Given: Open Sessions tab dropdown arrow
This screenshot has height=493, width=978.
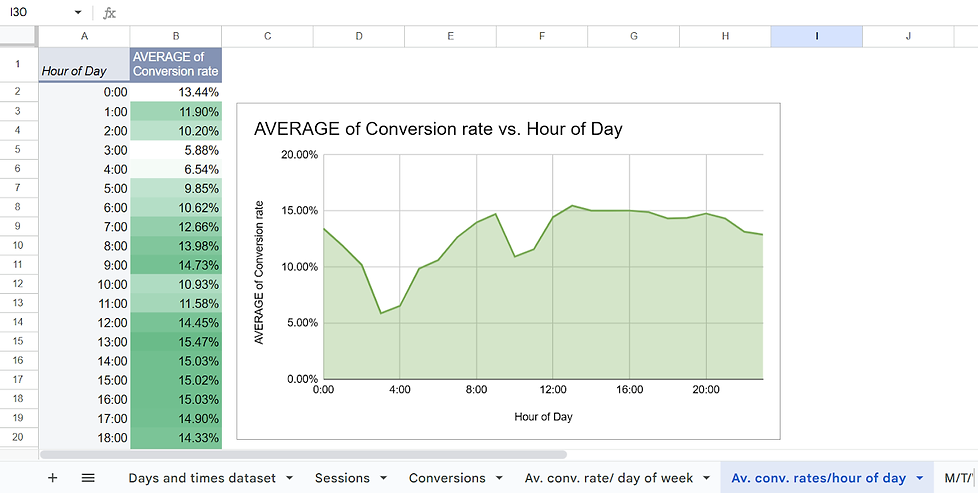Looking at the screenshot, I should 384,479.
